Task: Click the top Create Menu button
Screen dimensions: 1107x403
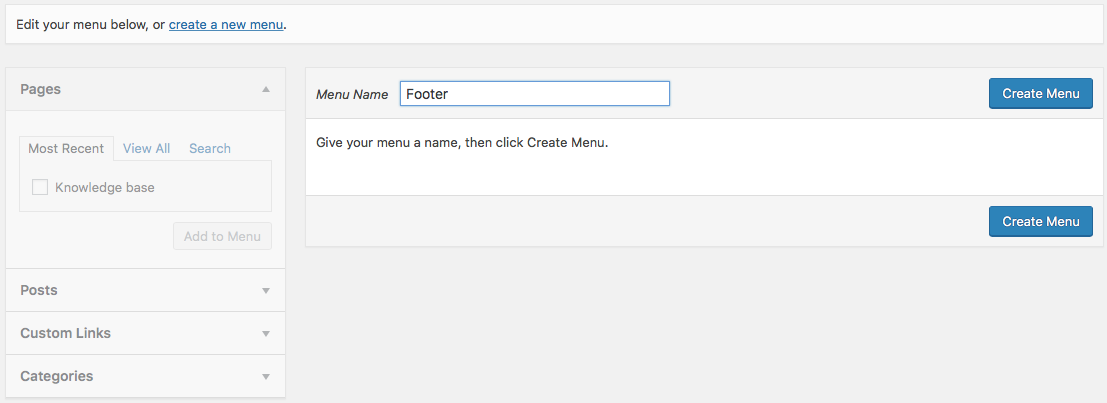Action: click(x=1040, y=94)
